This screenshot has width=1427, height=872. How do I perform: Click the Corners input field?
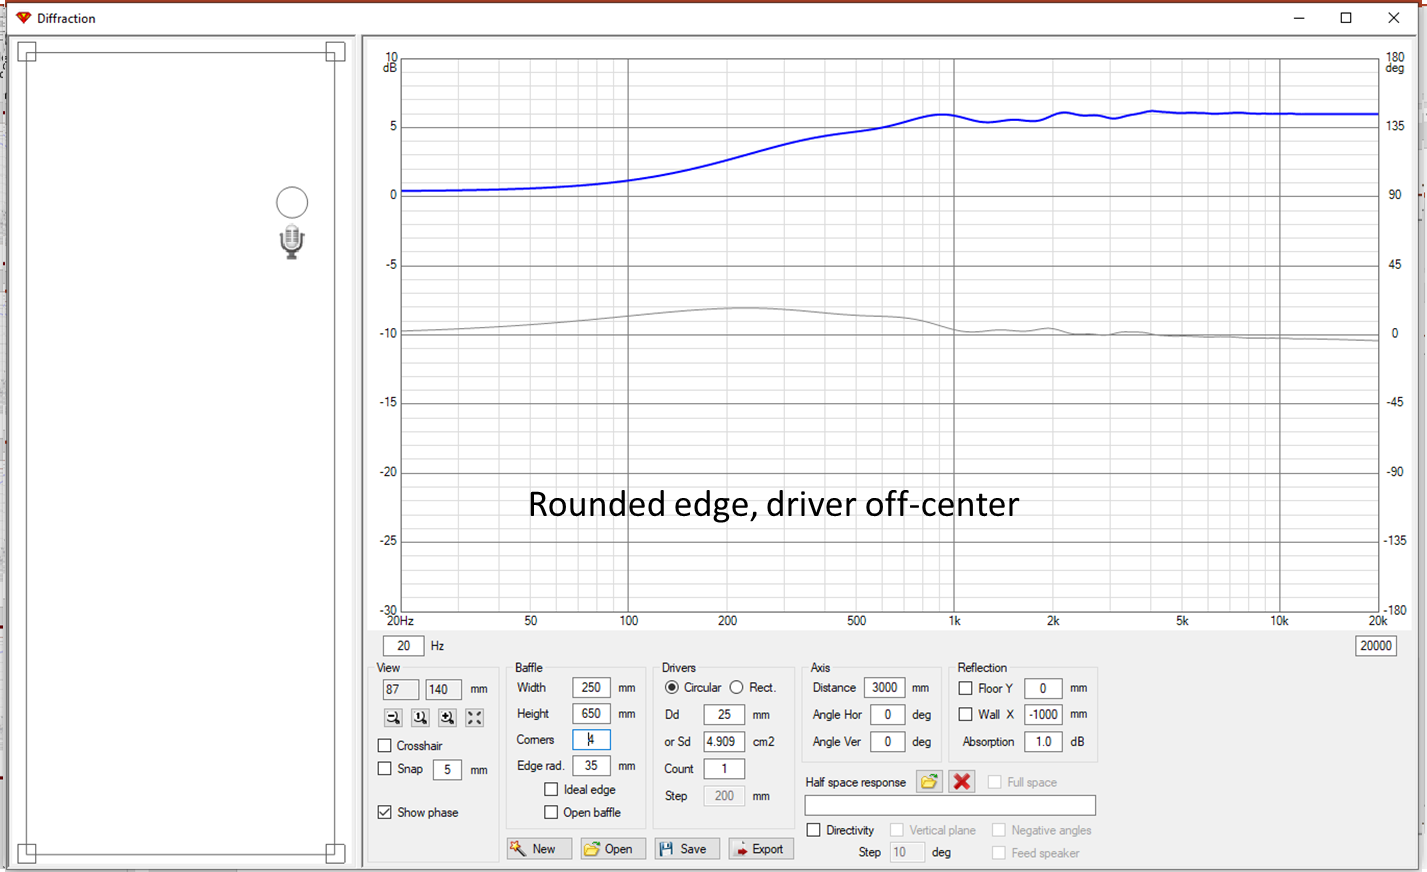(591, 740)
